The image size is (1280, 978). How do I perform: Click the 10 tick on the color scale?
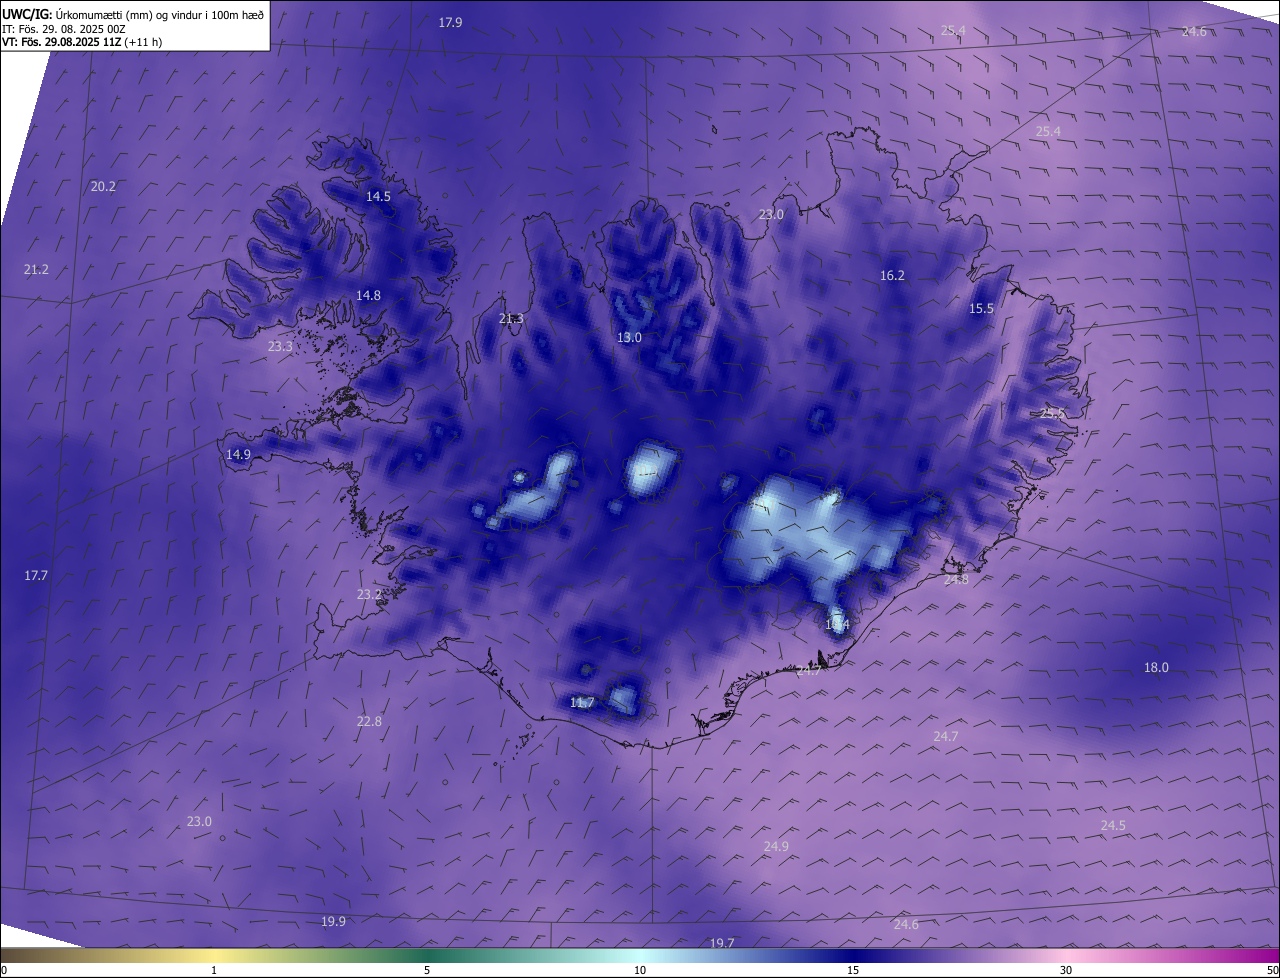click(640, 970)
